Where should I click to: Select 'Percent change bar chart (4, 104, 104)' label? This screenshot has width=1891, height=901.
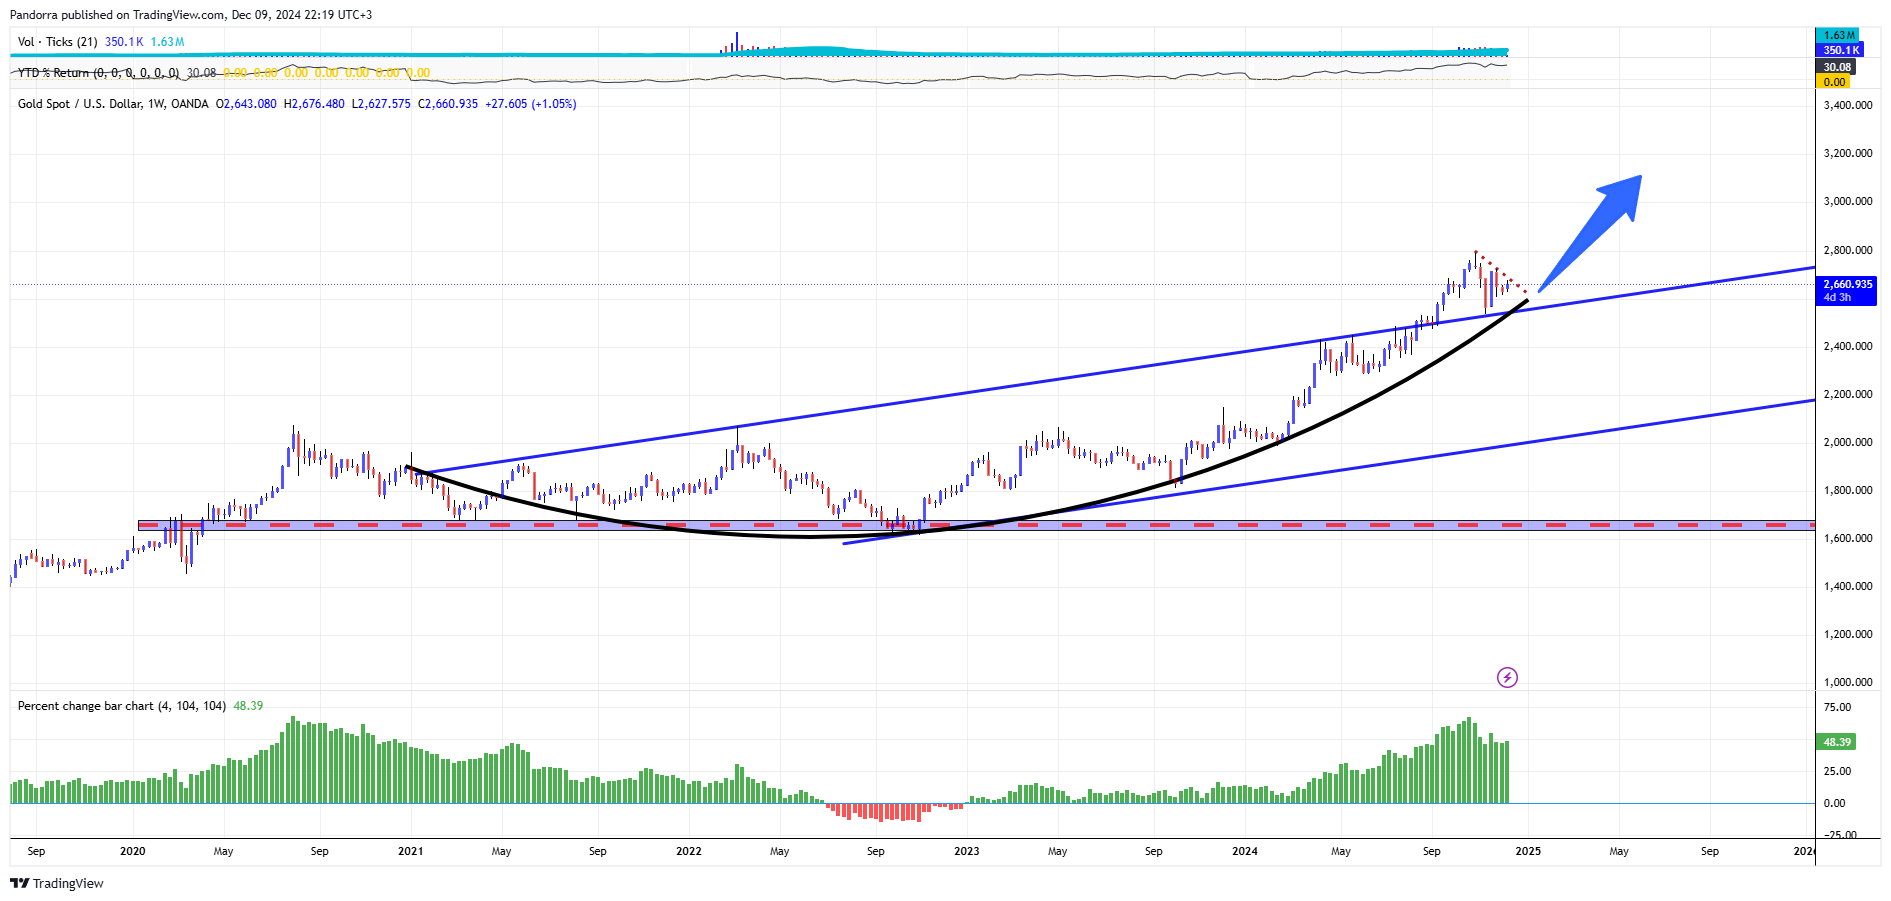(x=122, y=706)
